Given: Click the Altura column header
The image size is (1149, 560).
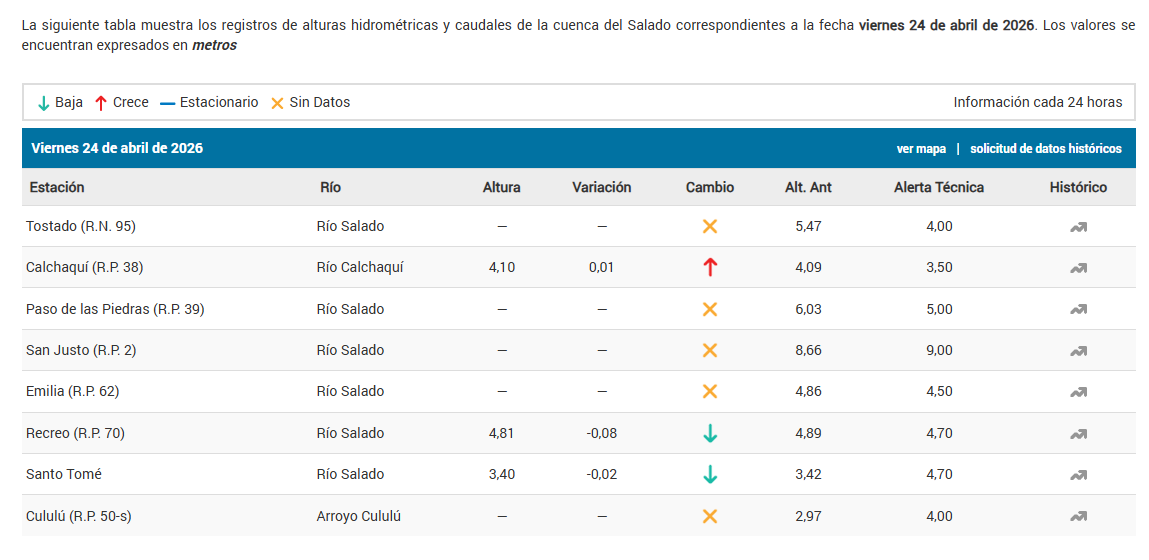Looking at the screenshot, I should 501,187.
